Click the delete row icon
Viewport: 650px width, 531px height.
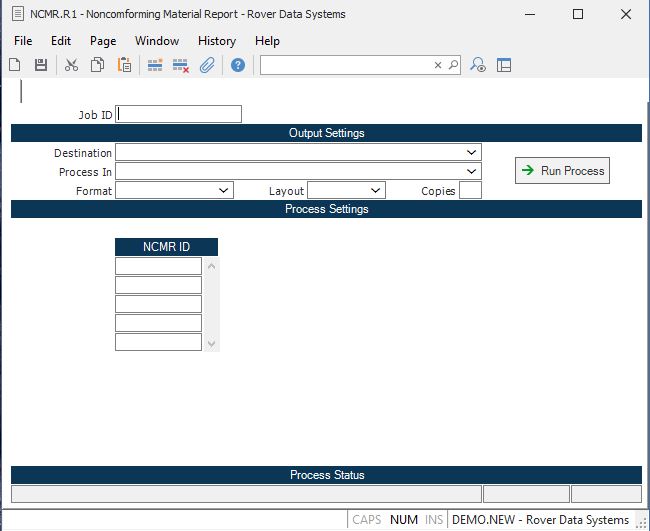pyautogui.click(x=181, y=65)
